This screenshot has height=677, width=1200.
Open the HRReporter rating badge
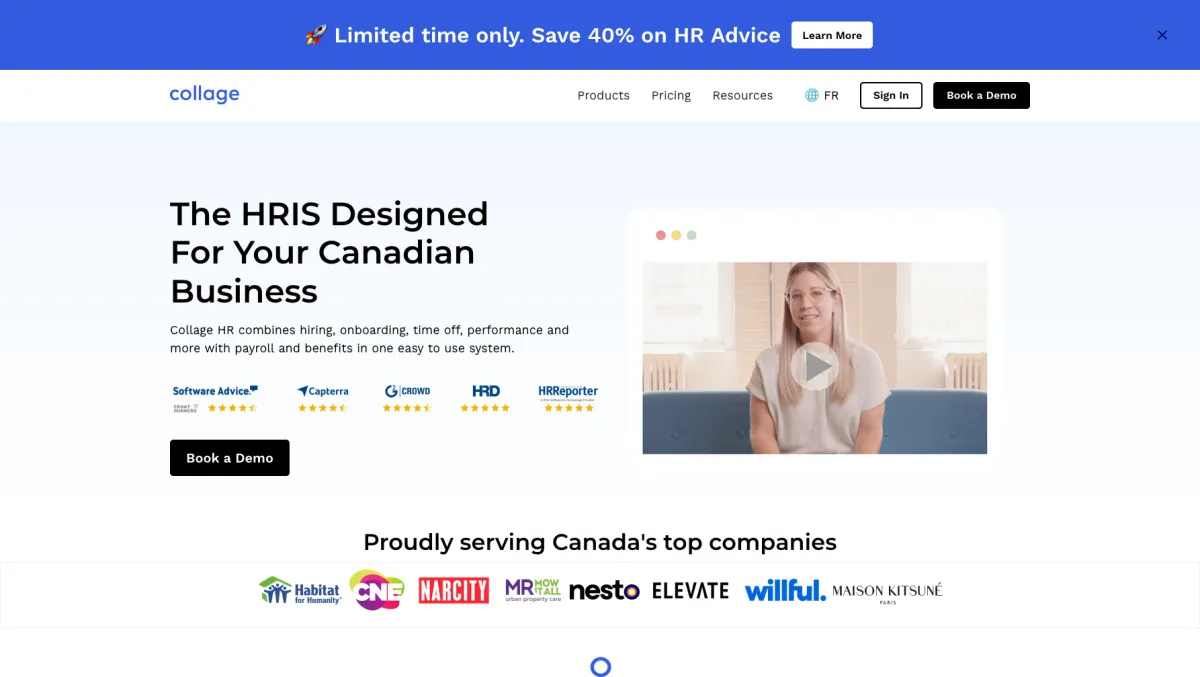pos(568,398)
